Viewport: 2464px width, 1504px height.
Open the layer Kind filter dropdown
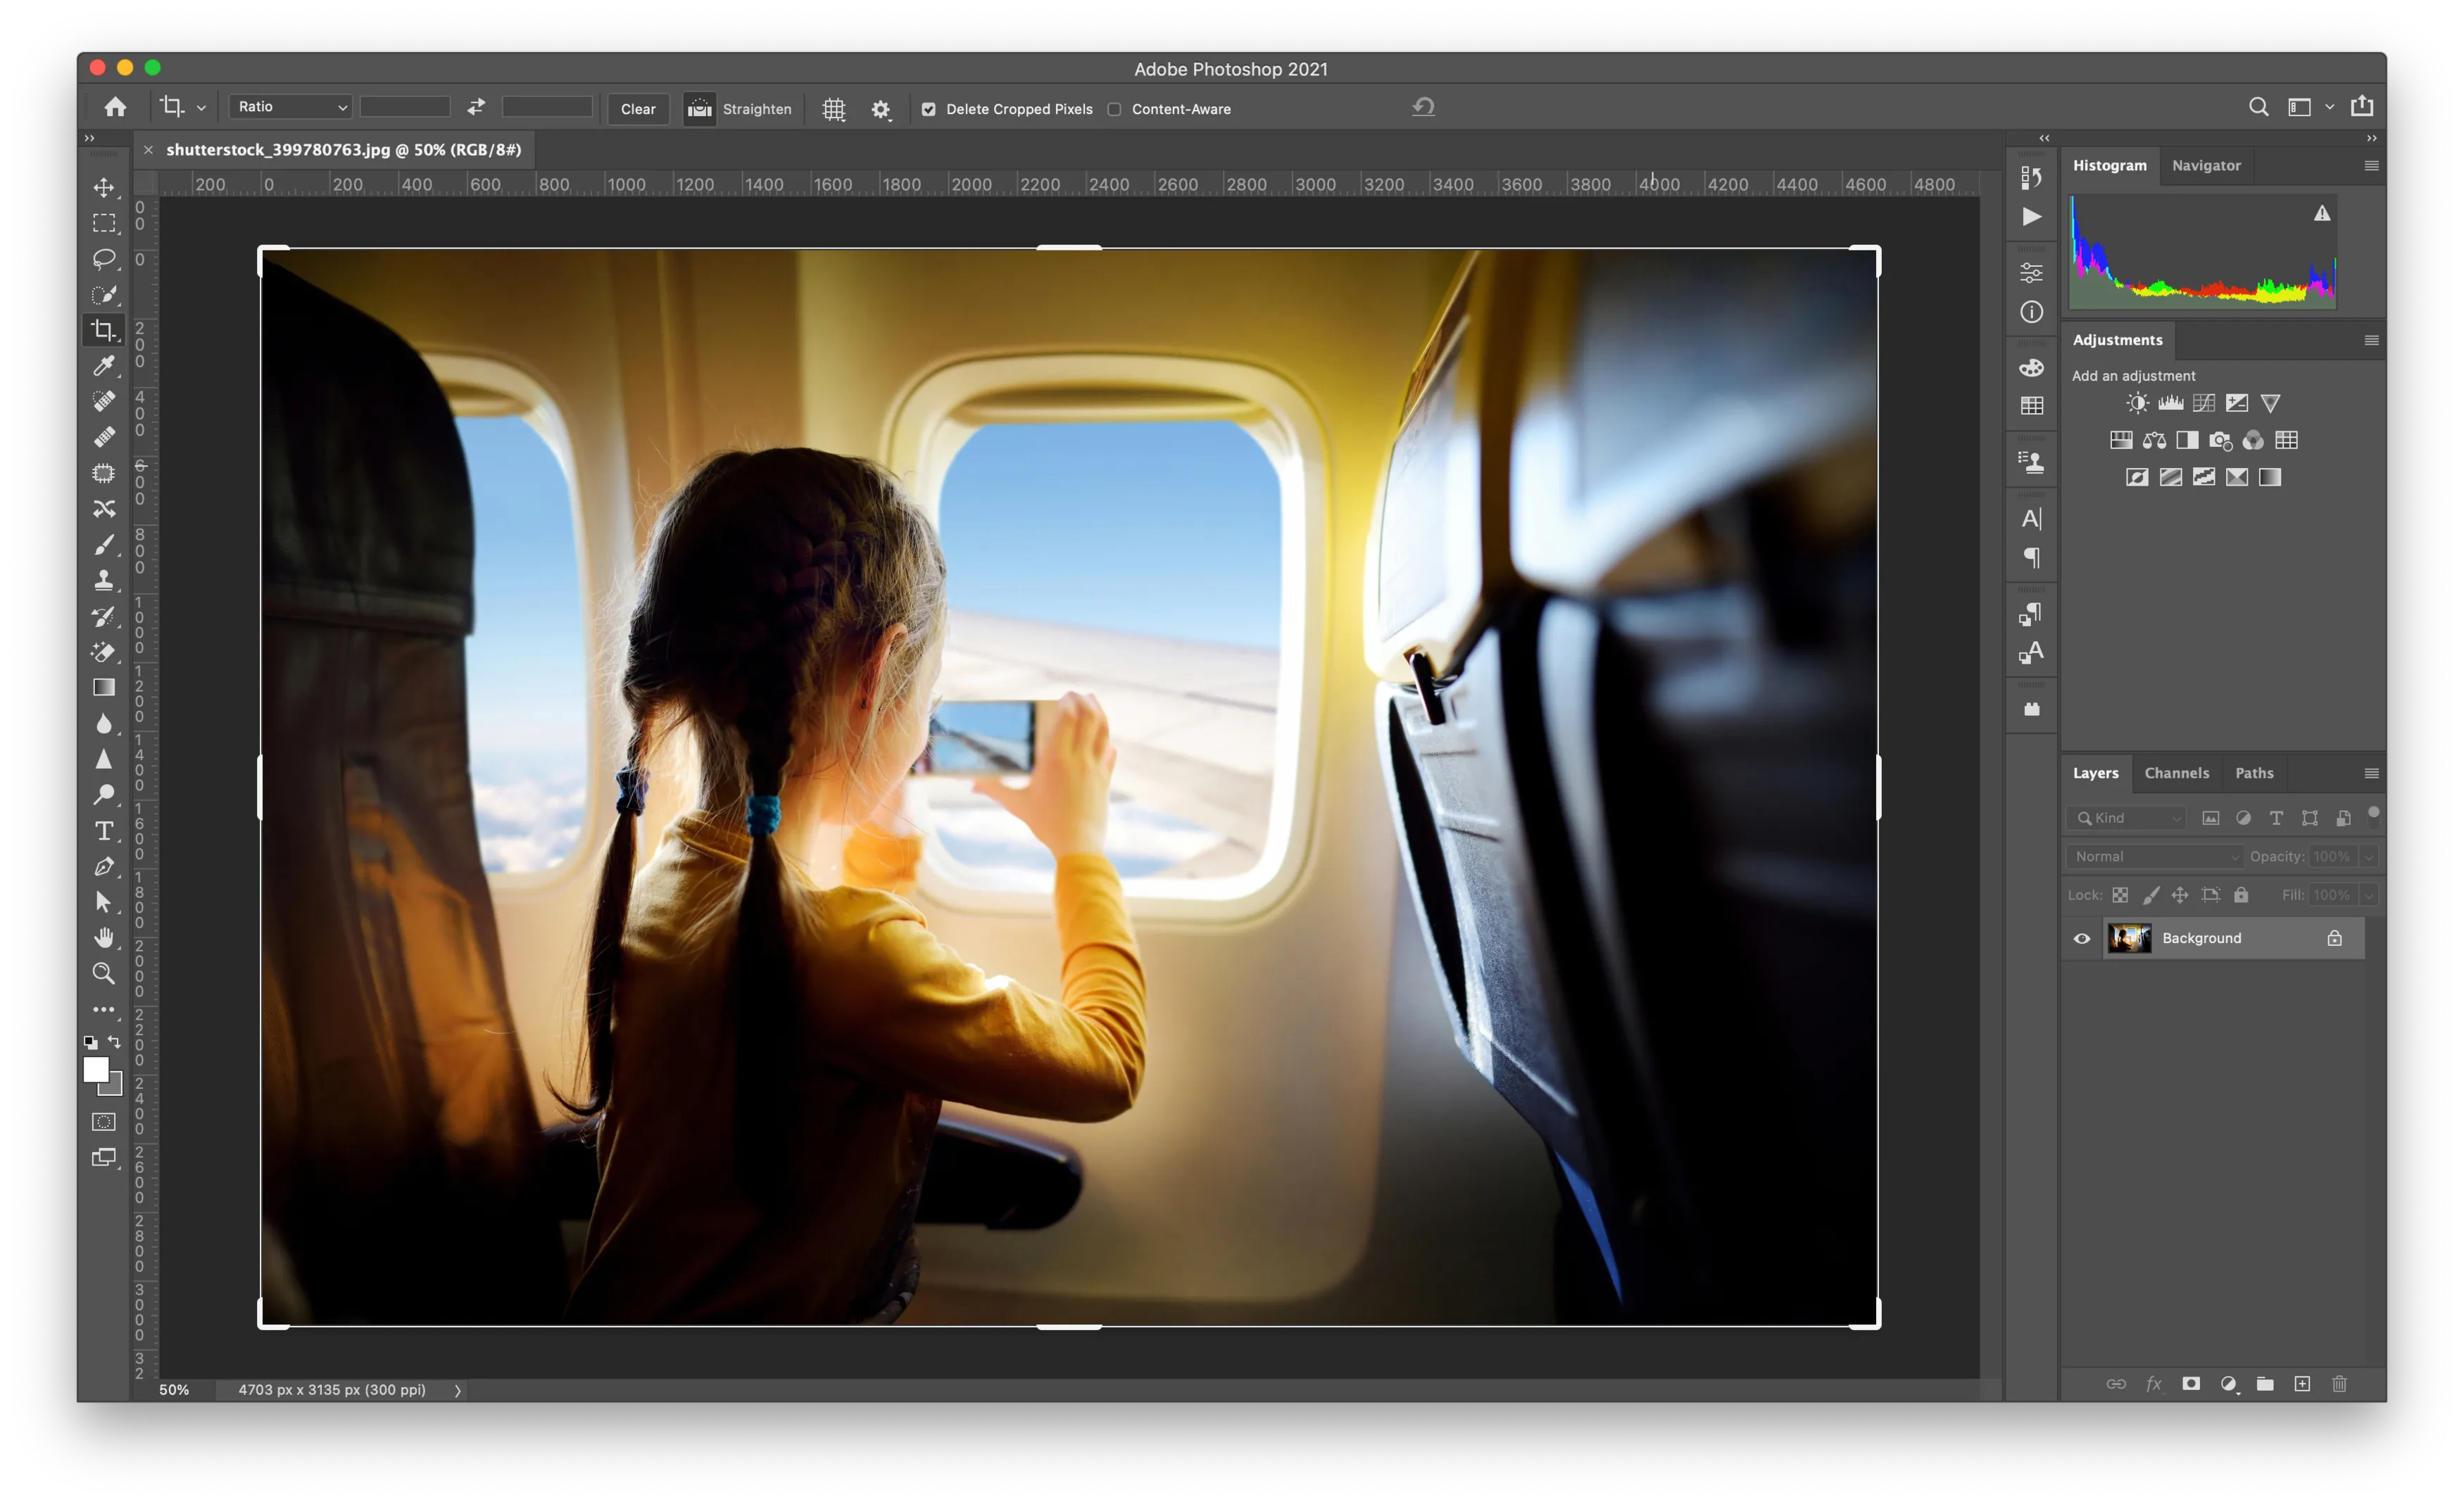pyautogui.click(x=2127, y=818)
